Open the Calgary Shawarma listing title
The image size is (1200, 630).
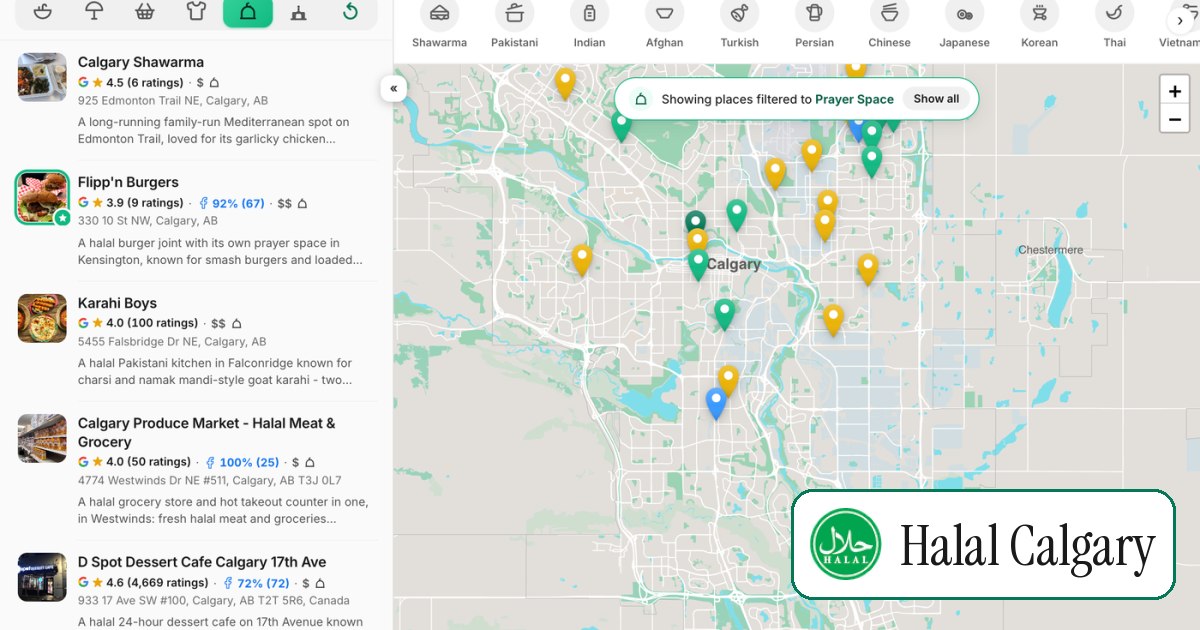point(141,62)
